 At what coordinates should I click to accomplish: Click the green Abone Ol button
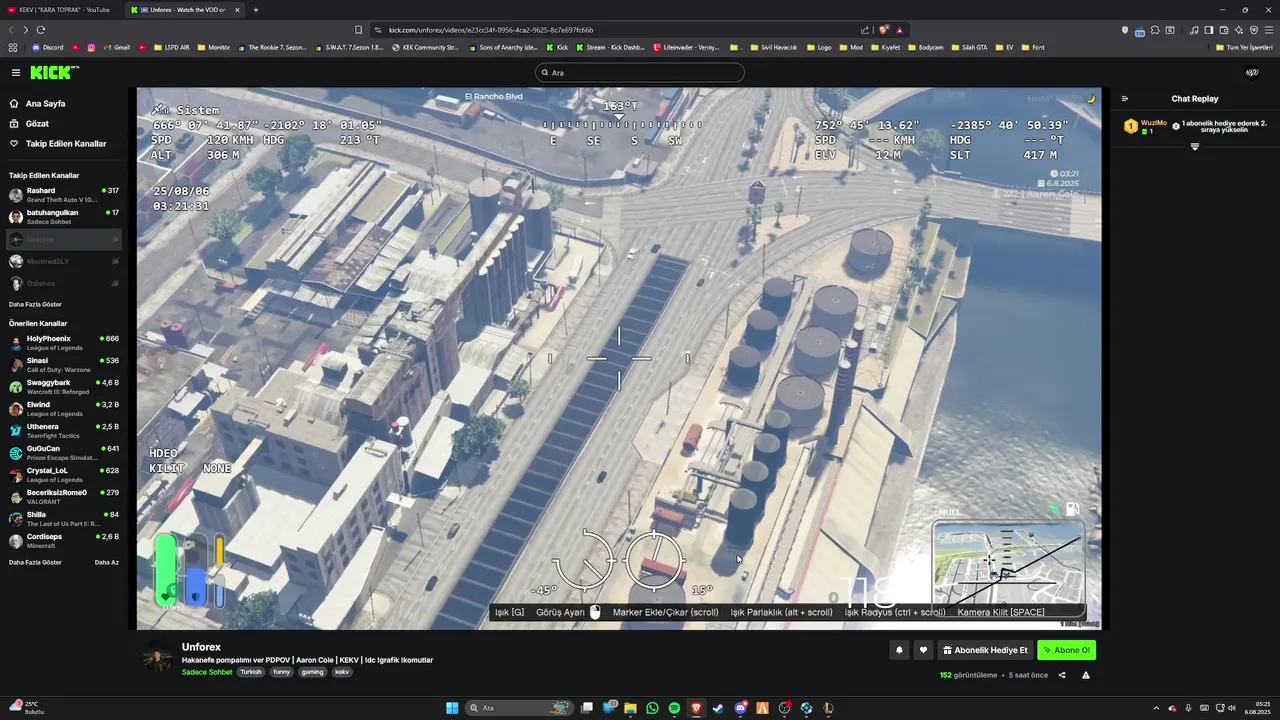tap(1066, 650)
